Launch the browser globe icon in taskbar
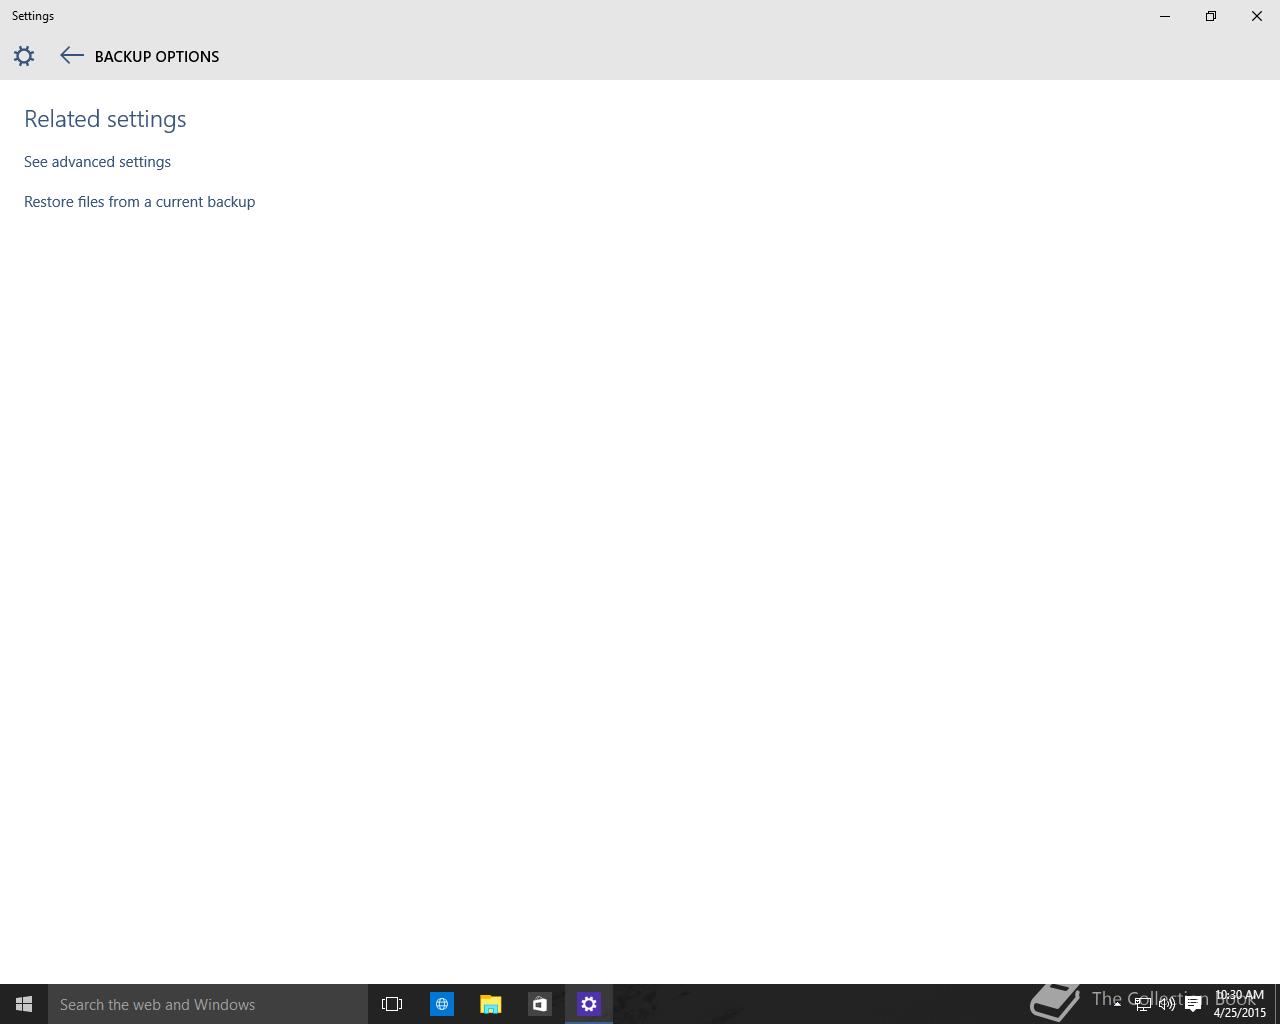This screenshot has width=1280, height=1024. [x=441, y=1004]
